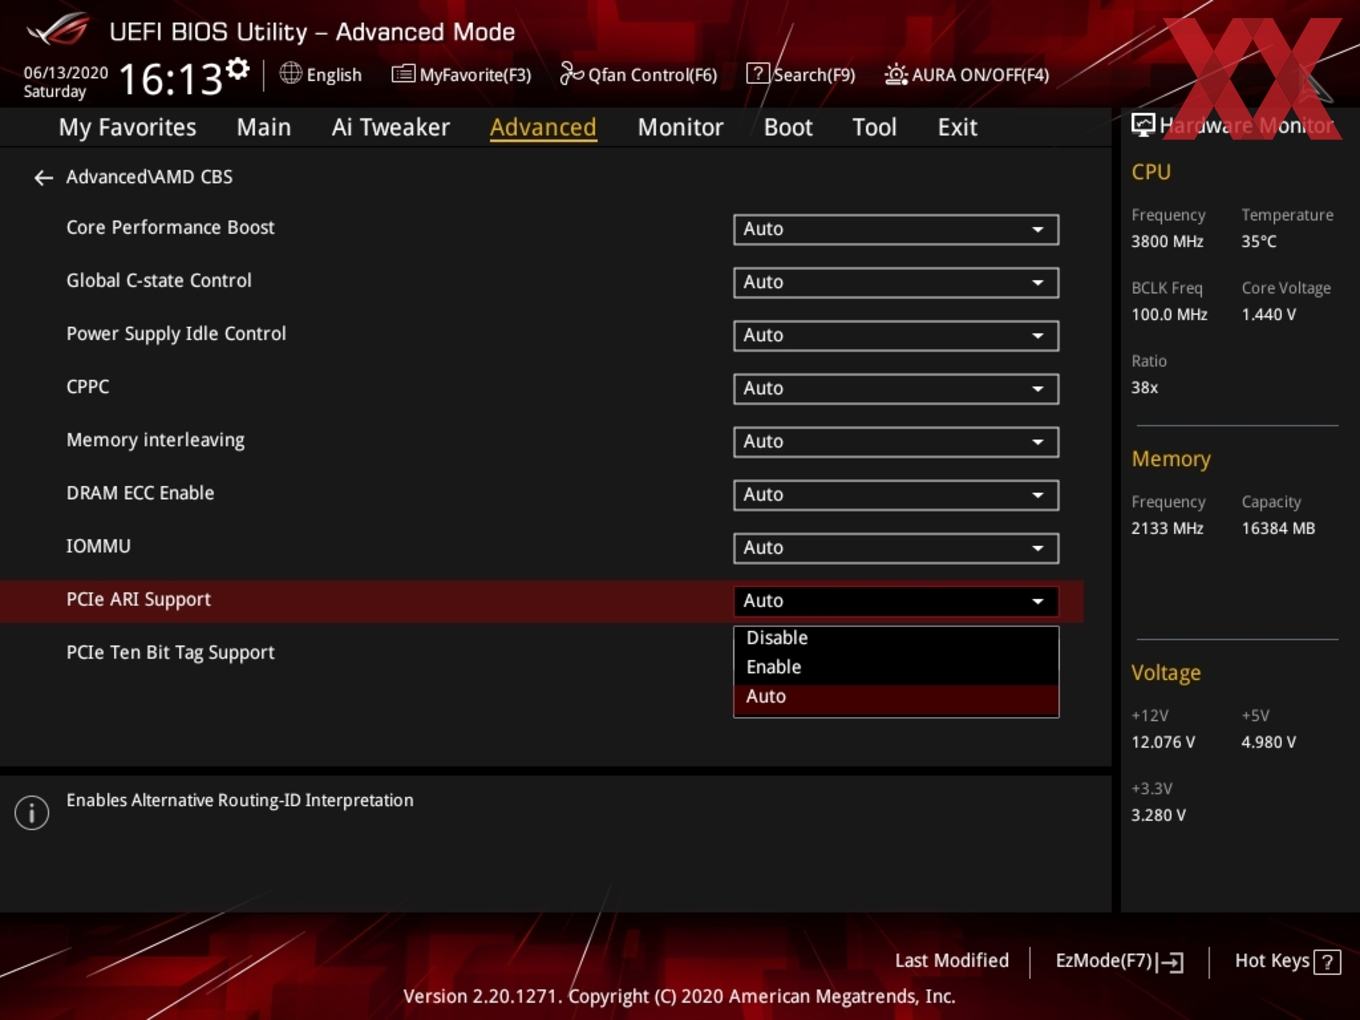Click the Hot Keys question mark box
This screenshot has height=1020, width=1360.
[x=1327, y=962]
